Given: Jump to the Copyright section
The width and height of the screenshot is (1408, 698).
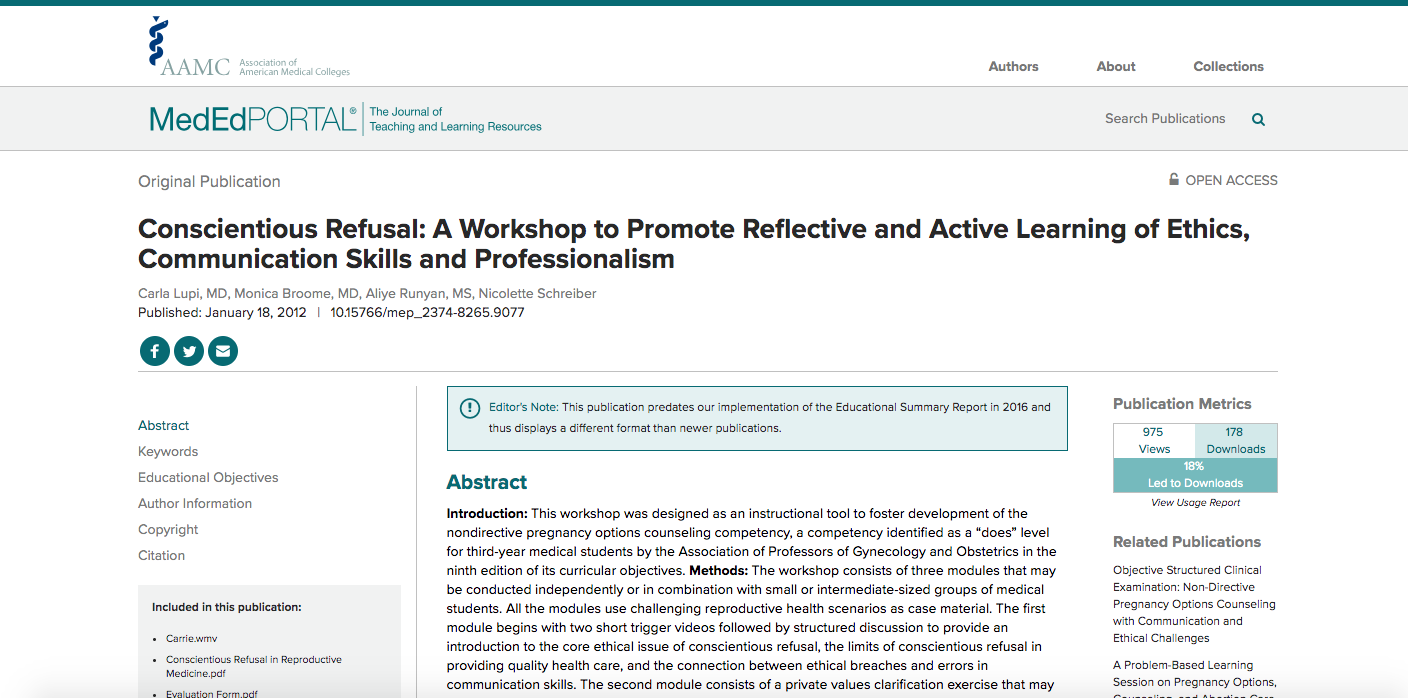Looking at the screenshot, I should point(168,529).
